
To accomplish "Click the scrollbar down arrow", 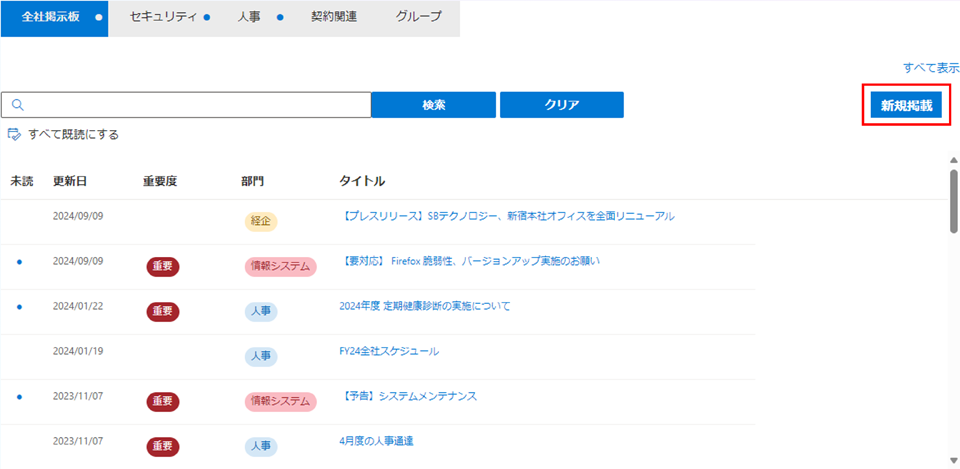I will pyautogui.click(x=953, y=460).
